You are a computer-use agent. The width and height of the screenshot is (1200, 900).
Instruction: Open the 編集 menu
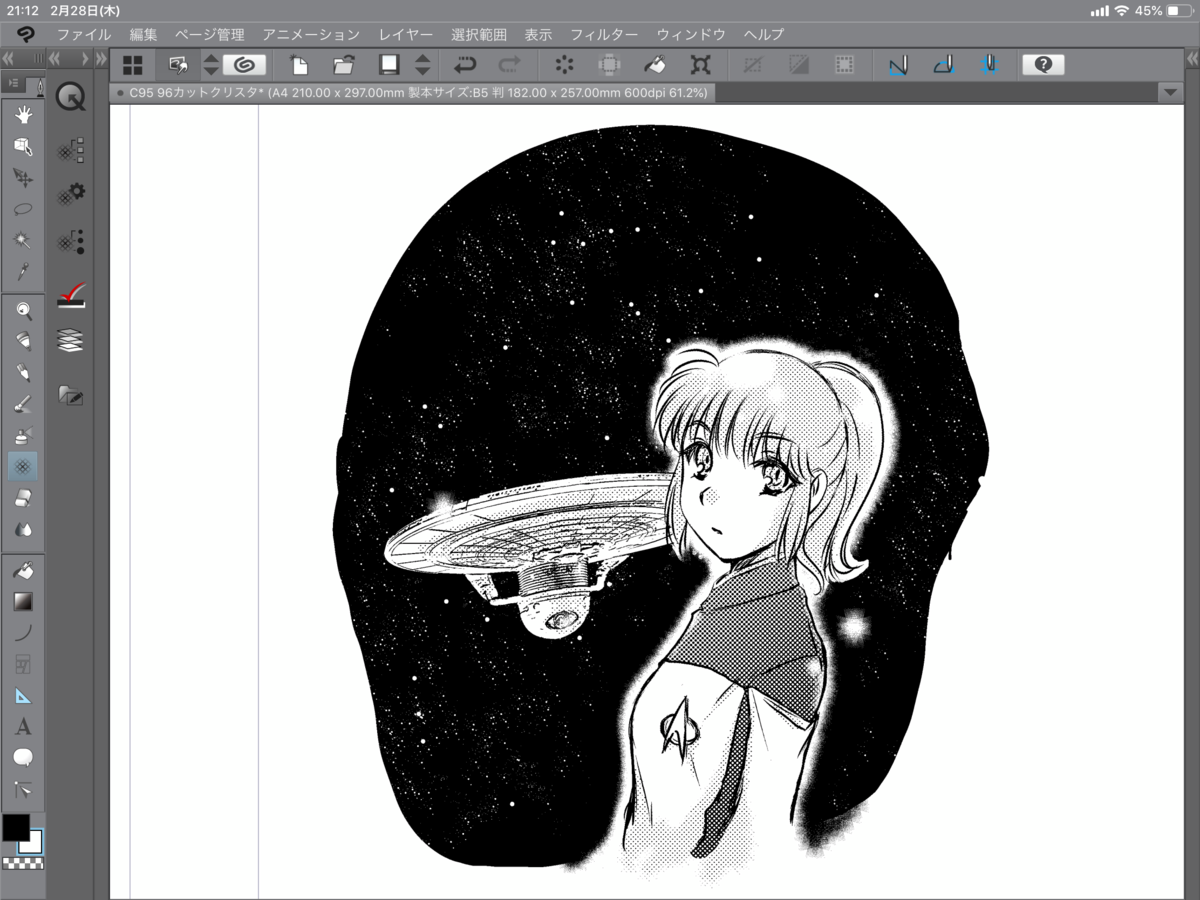[x=144, y=35]
